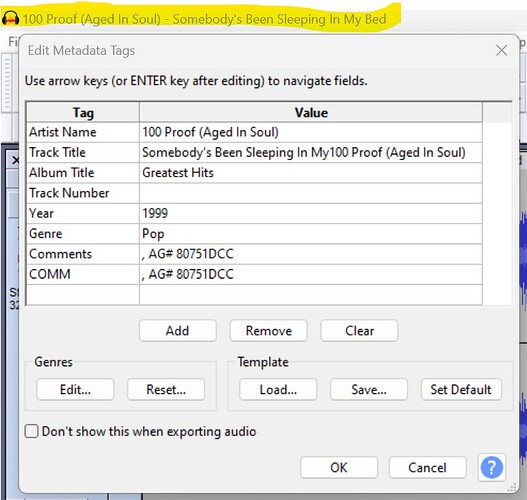527x500 pixels.
Task: Tick 'Don't show this when exporting audio'
Action: coord(32,431)
